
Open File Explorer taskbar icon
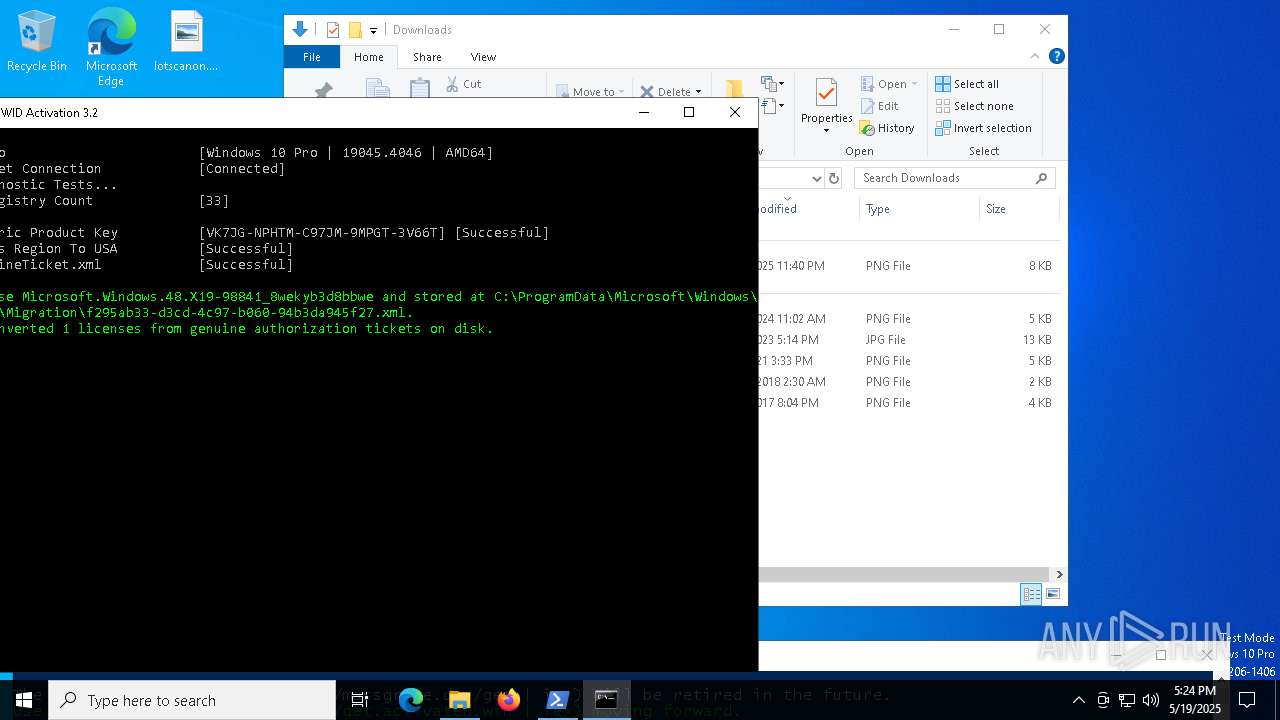coord(460,700)
